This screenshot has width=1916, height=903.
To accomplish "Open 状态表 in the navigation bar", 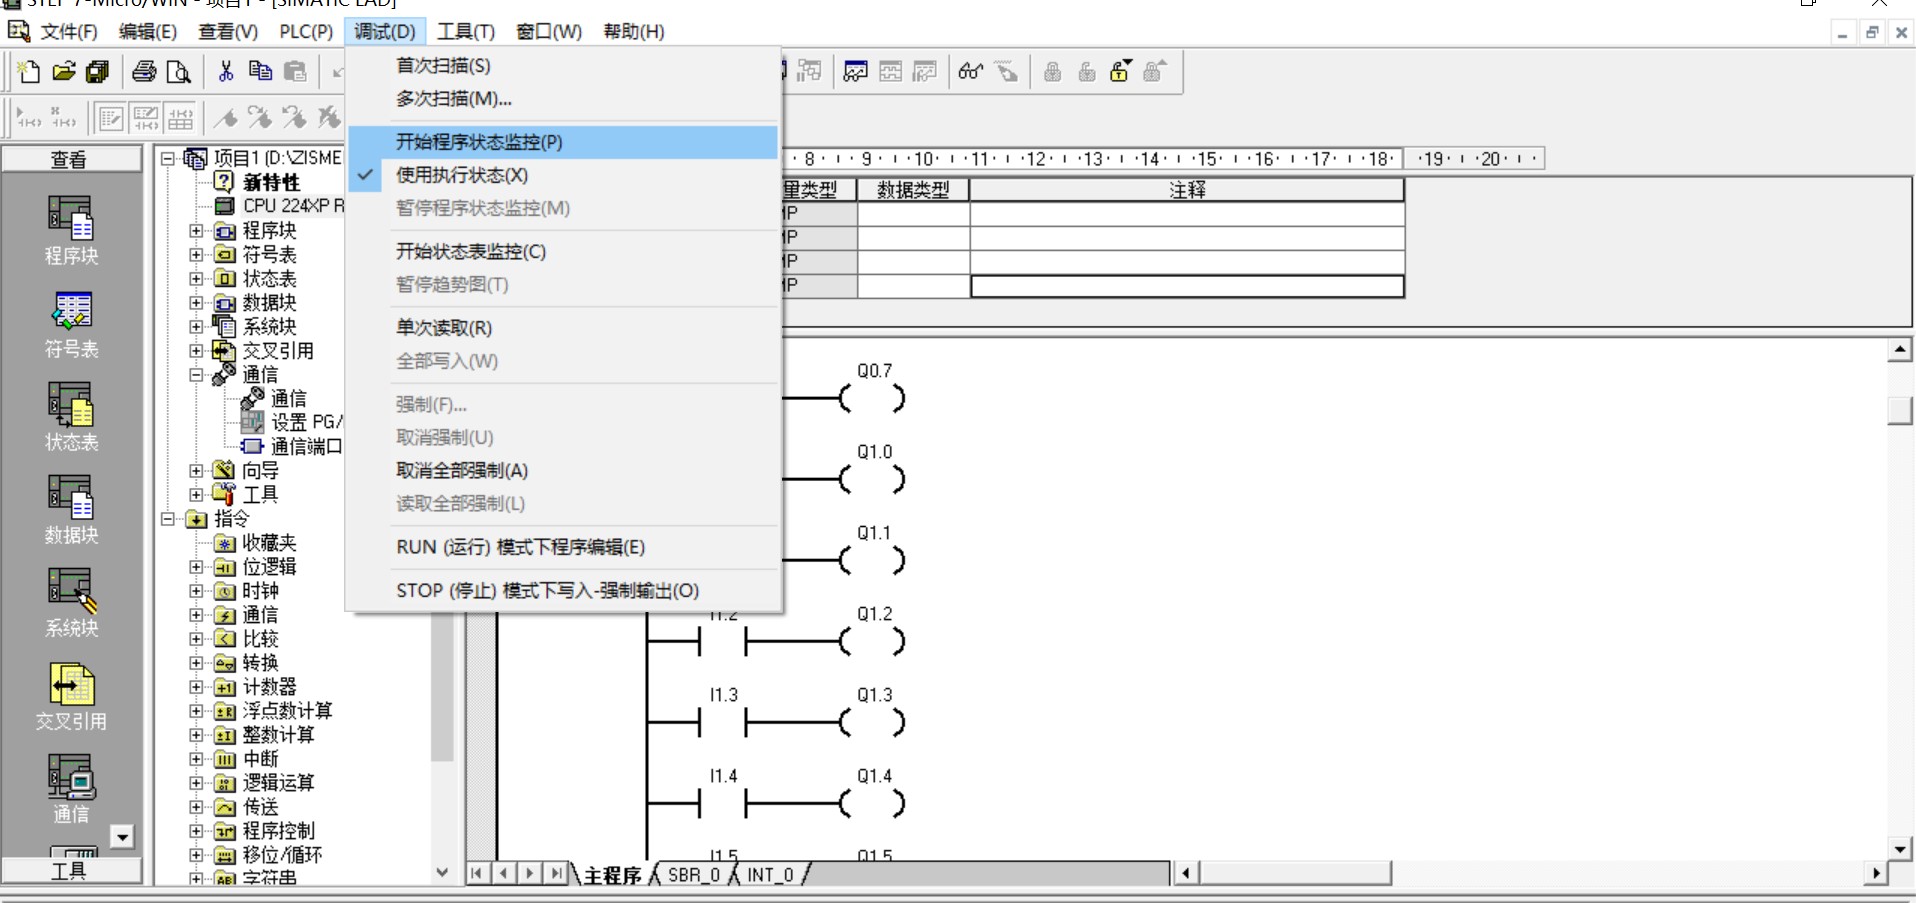I will (x=71, y=416).
